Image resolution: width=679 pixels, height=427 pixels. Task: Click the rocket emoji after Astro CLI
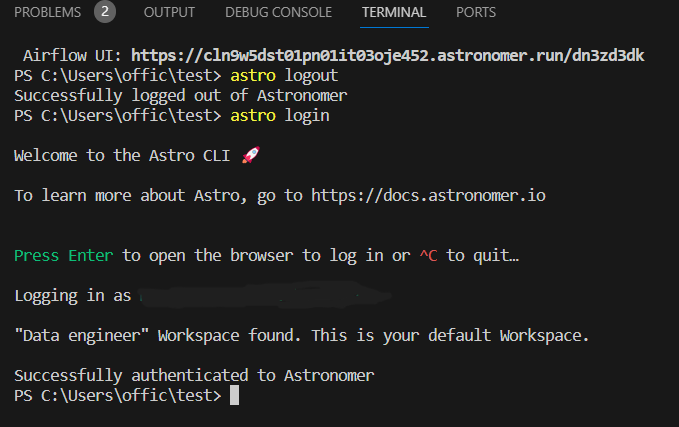click(251, 155)
